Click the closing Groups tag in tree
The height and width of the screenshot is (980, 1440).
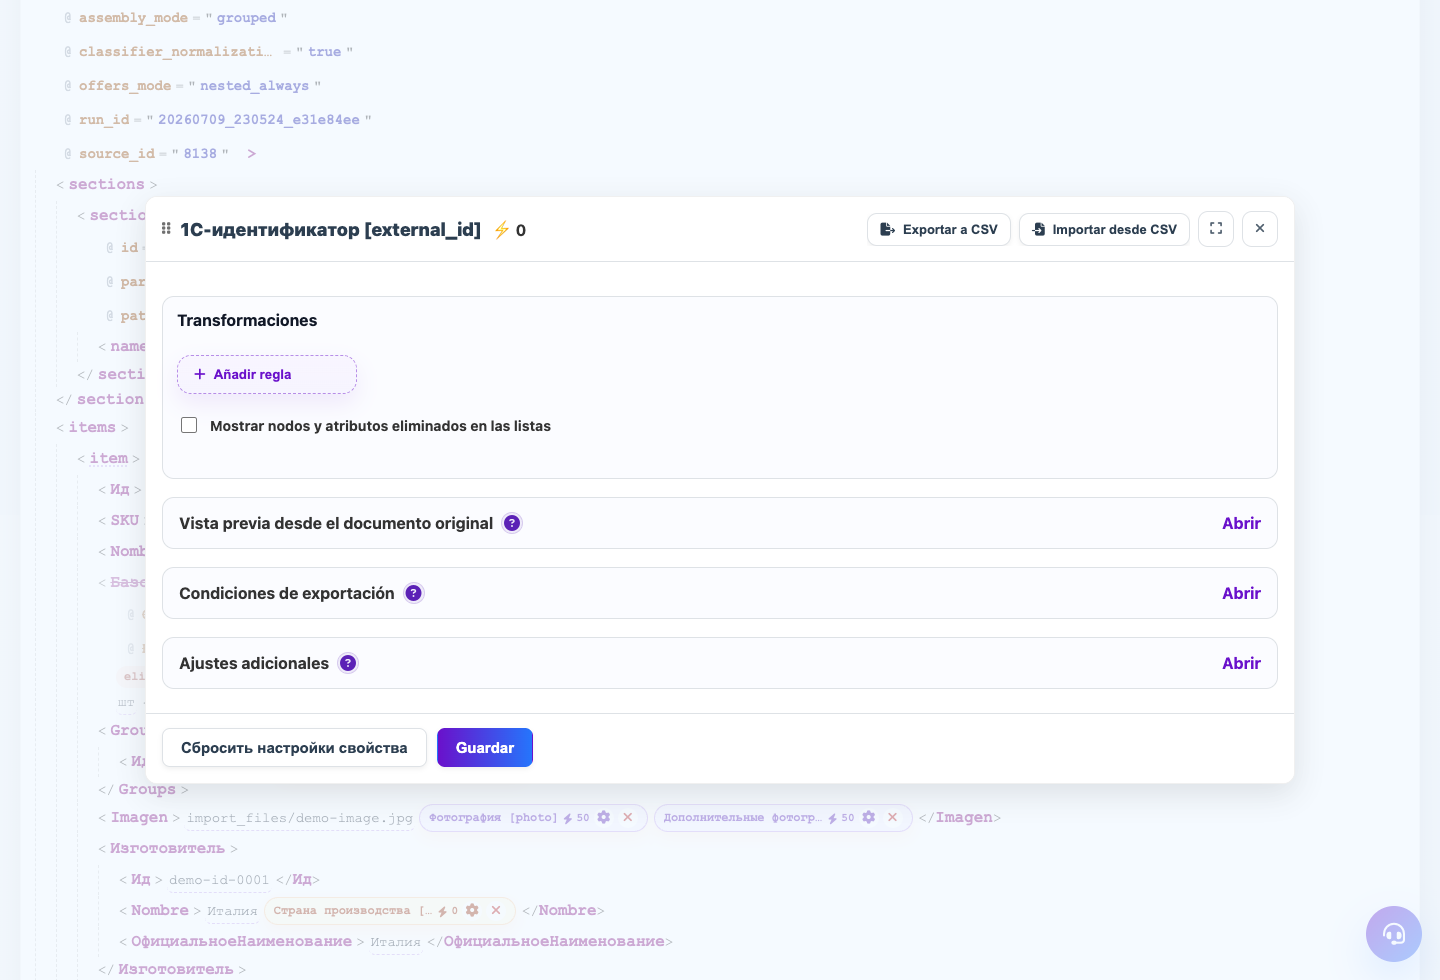click(x=143, y=789)
